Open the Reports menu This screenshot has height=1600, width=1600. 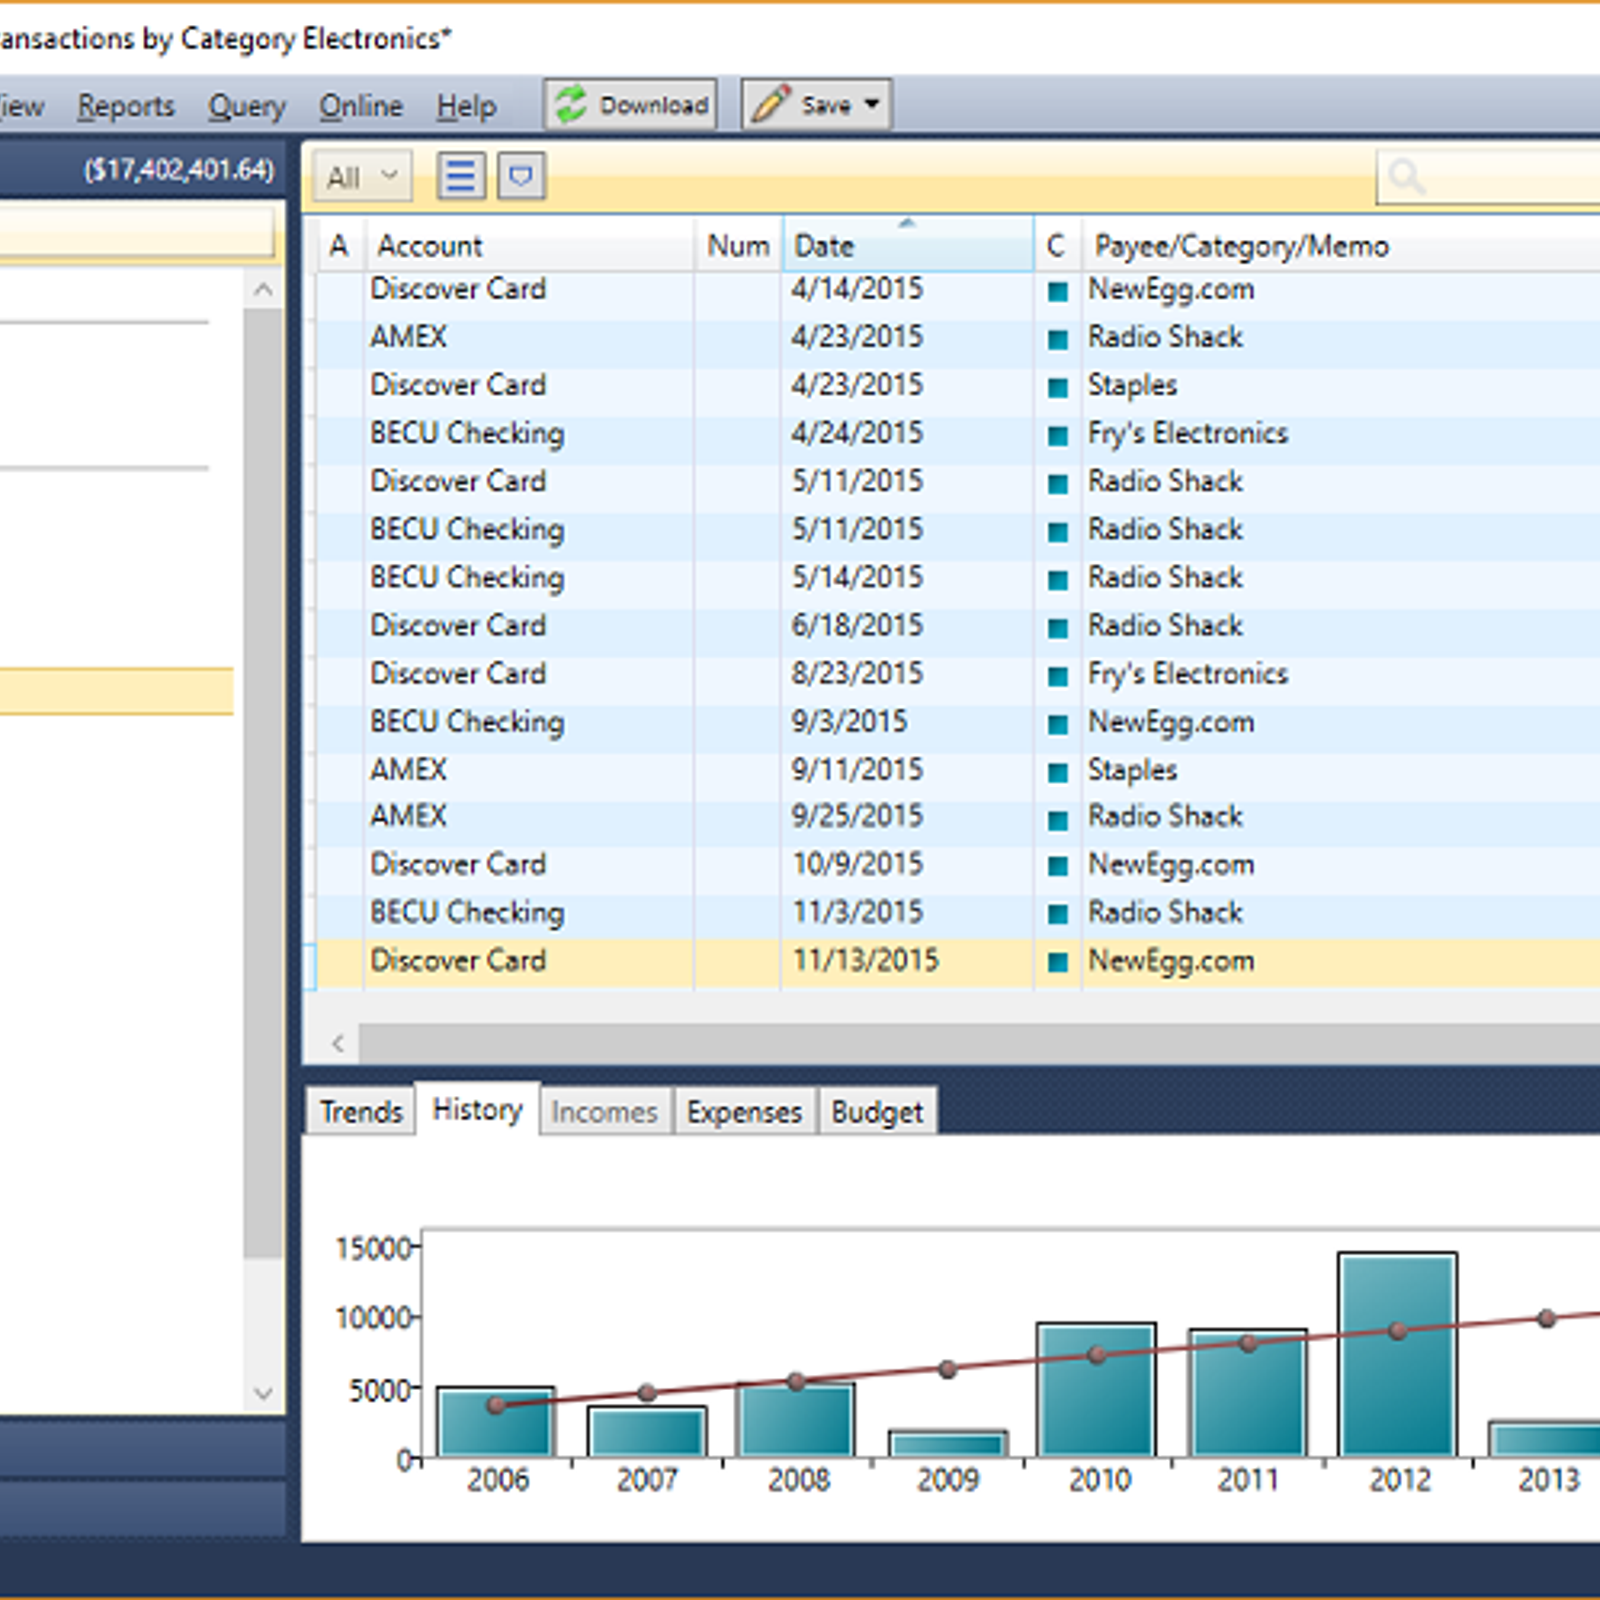(x=126, y=106)
